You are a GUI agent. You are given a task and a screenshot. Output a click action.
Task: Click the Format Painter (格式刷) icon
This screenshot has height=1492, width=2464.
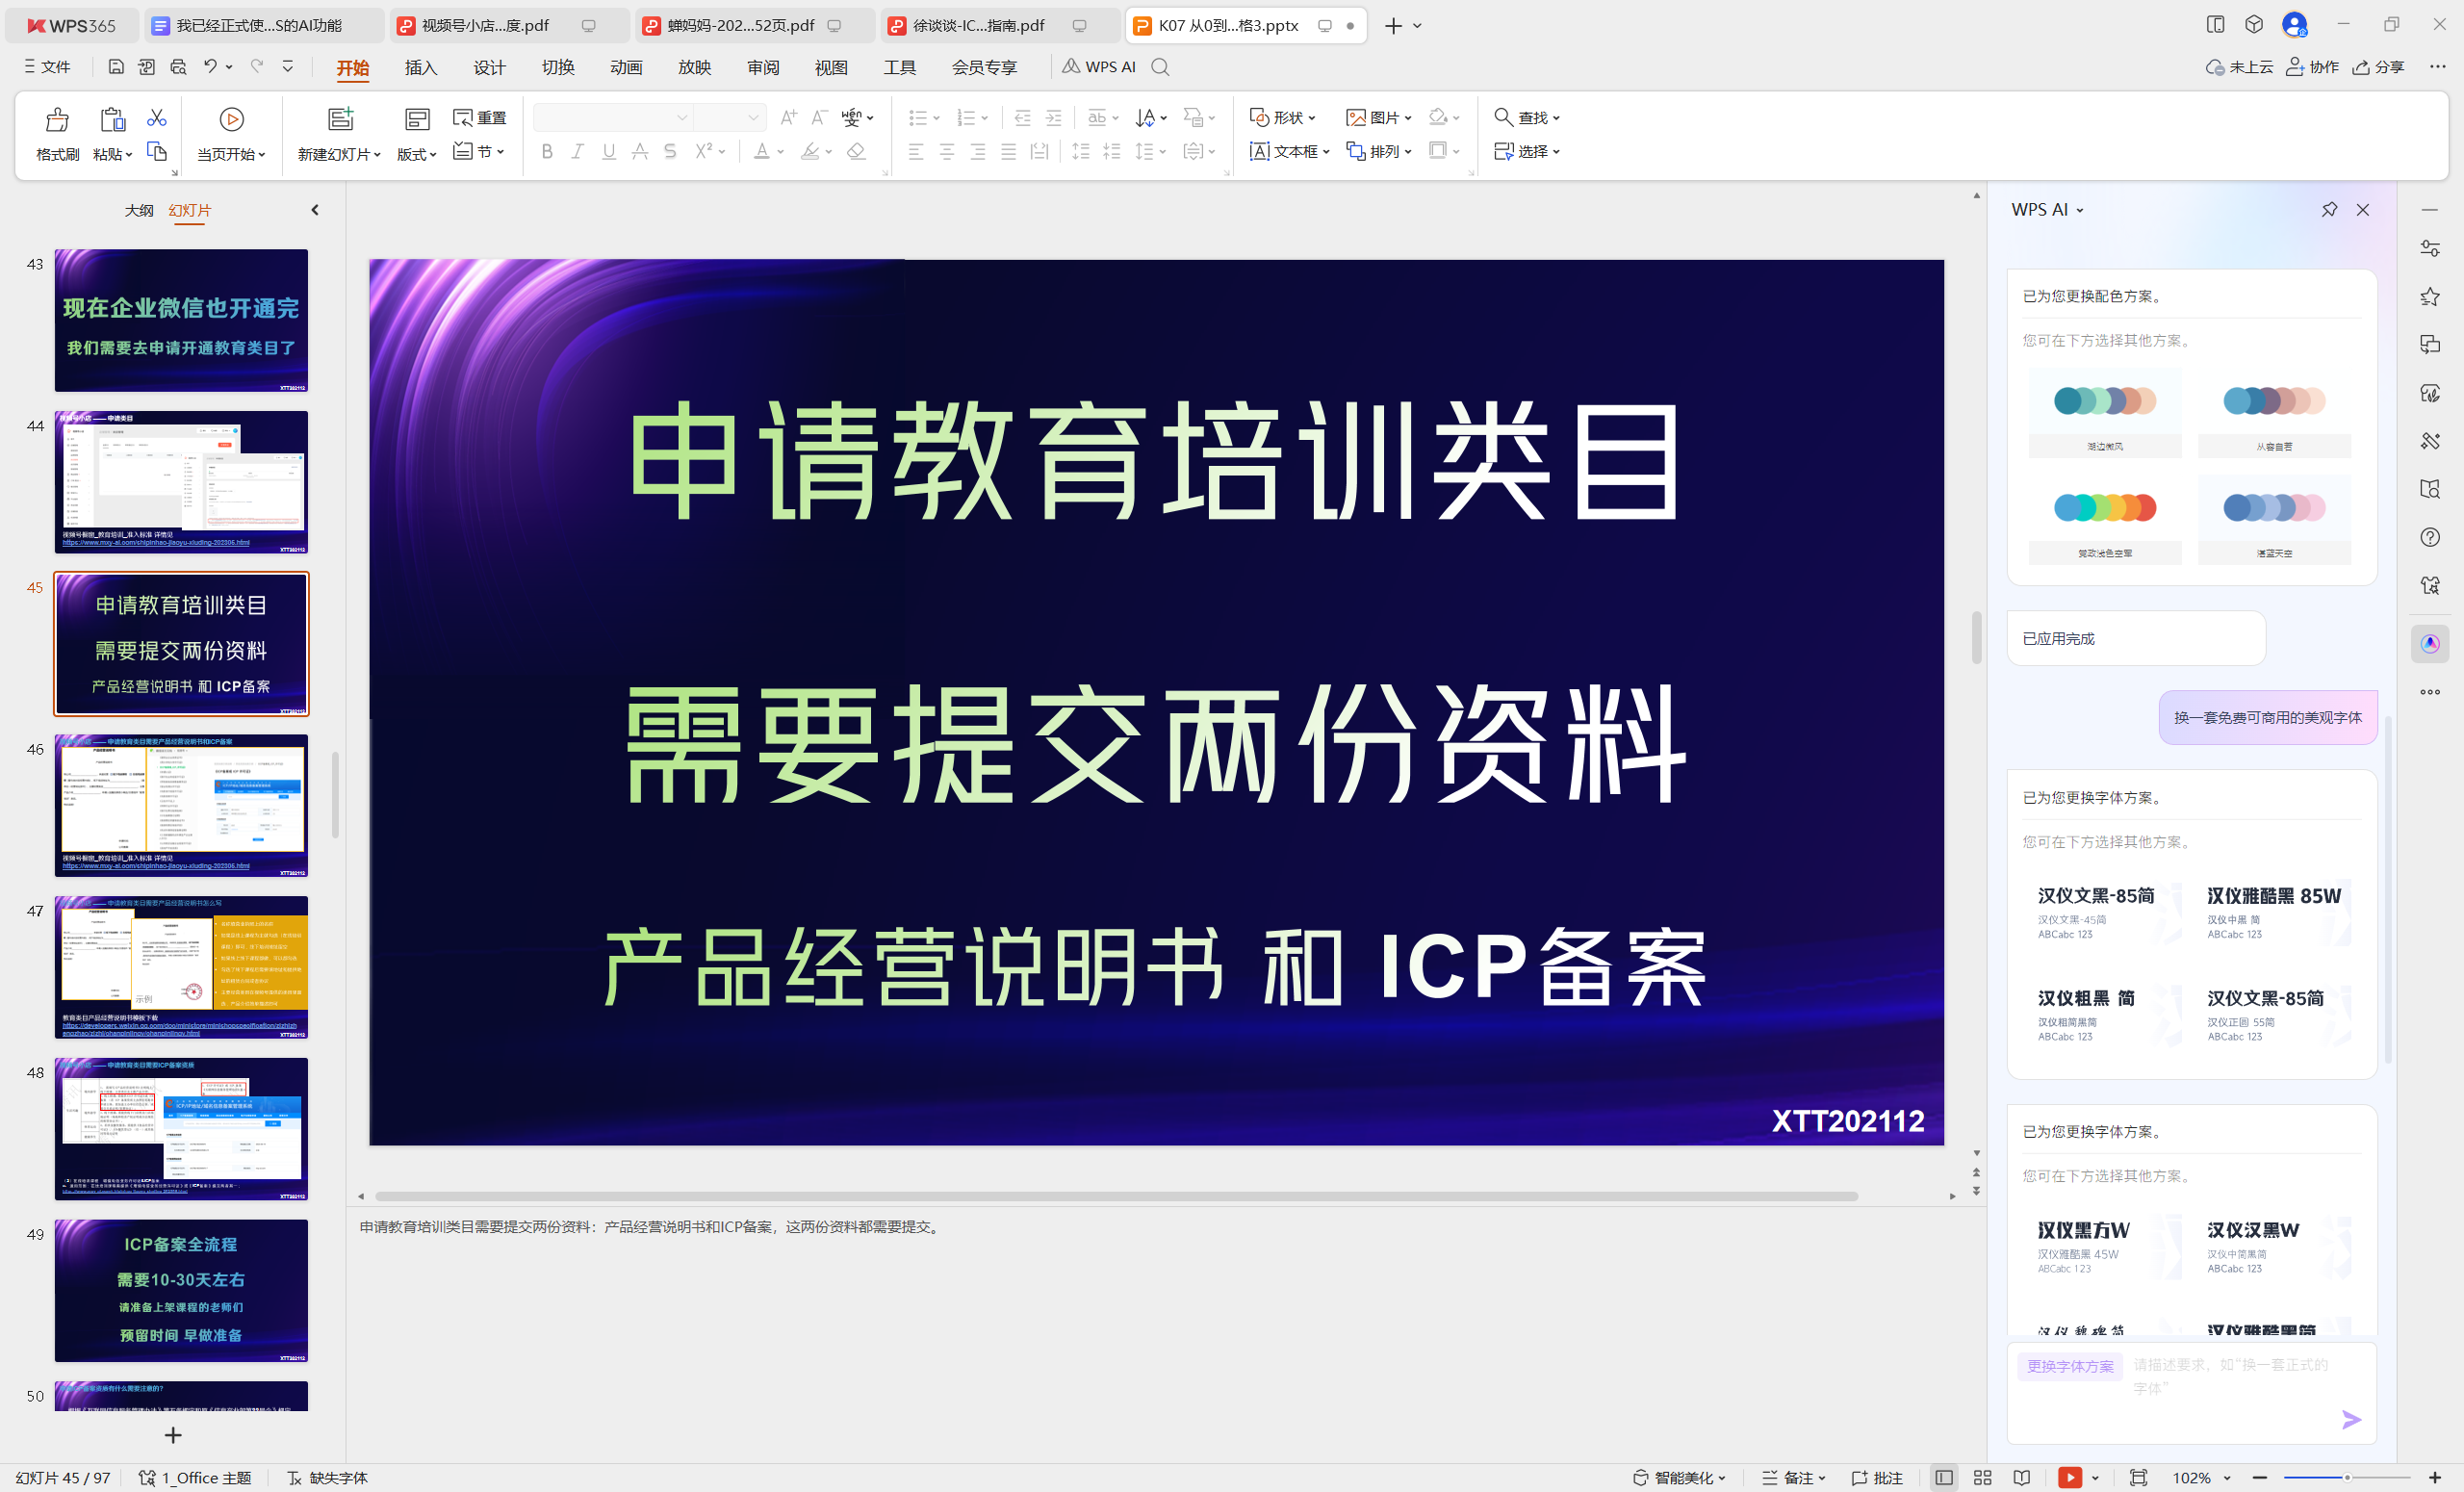coord(57,120)
